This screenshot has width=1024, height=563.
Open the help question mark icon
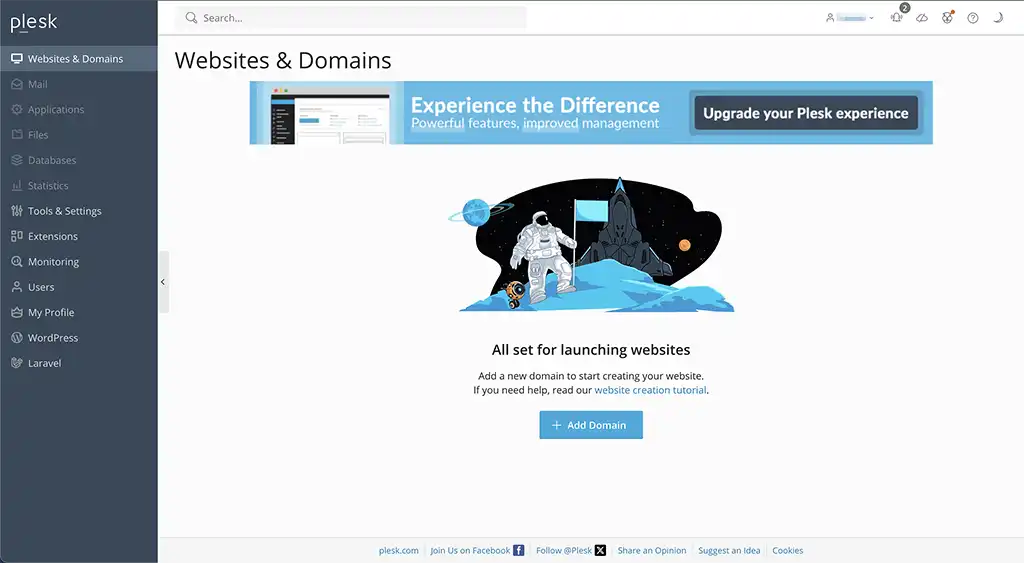click(973, 18)
